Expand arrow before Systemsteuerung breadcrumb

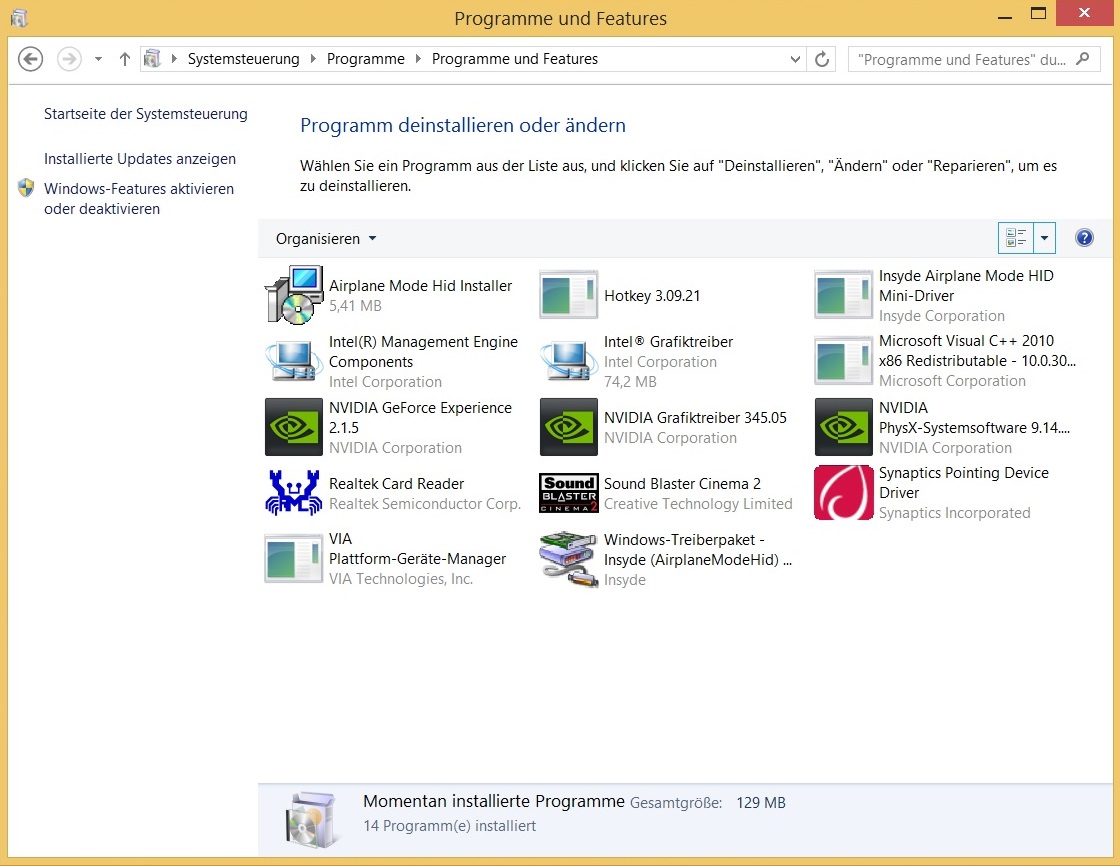click(174, 59)
